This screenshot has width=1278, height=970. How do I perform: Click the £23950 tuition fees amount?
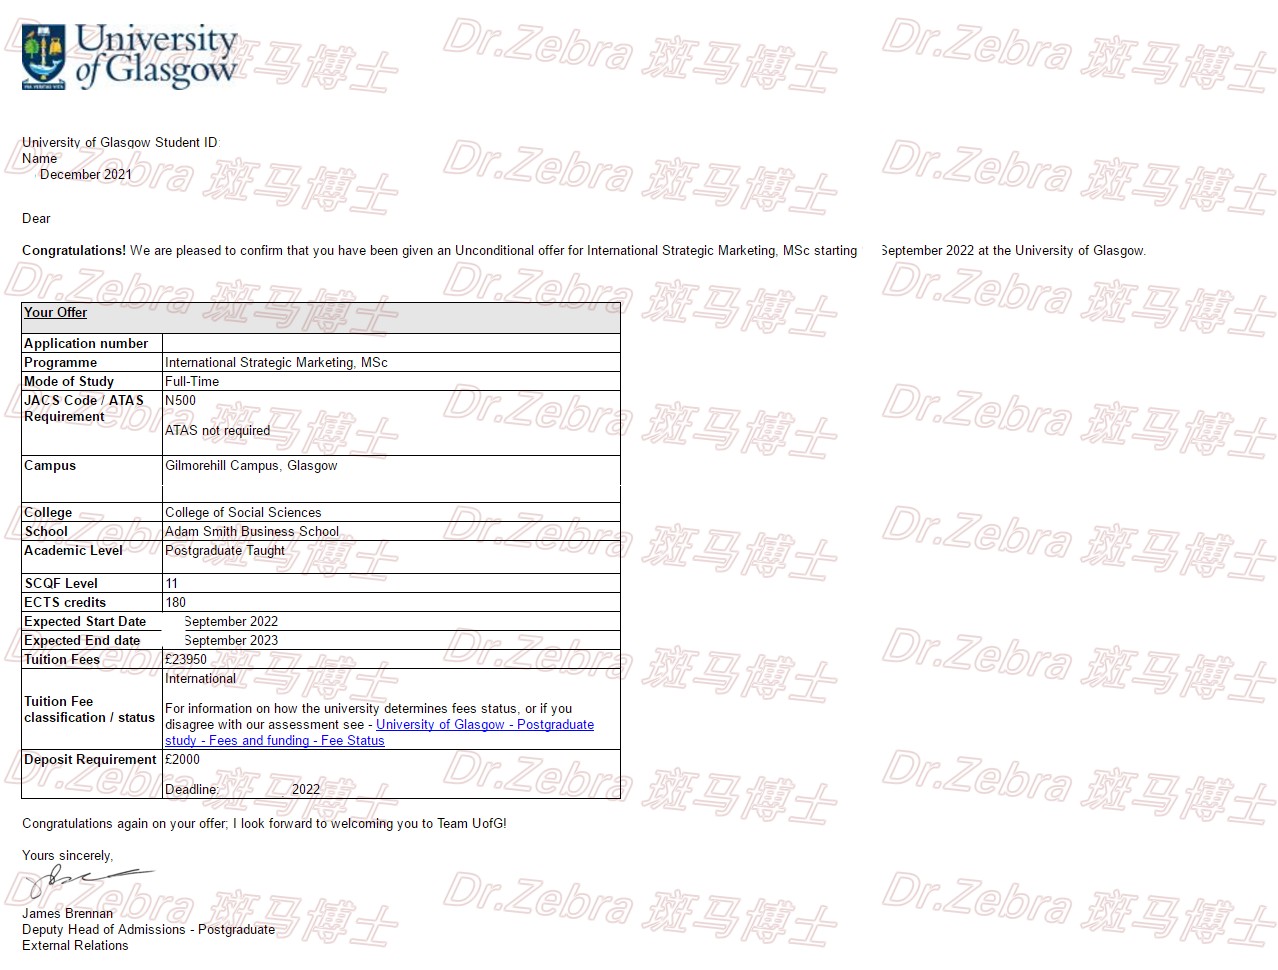coord(186,660)
